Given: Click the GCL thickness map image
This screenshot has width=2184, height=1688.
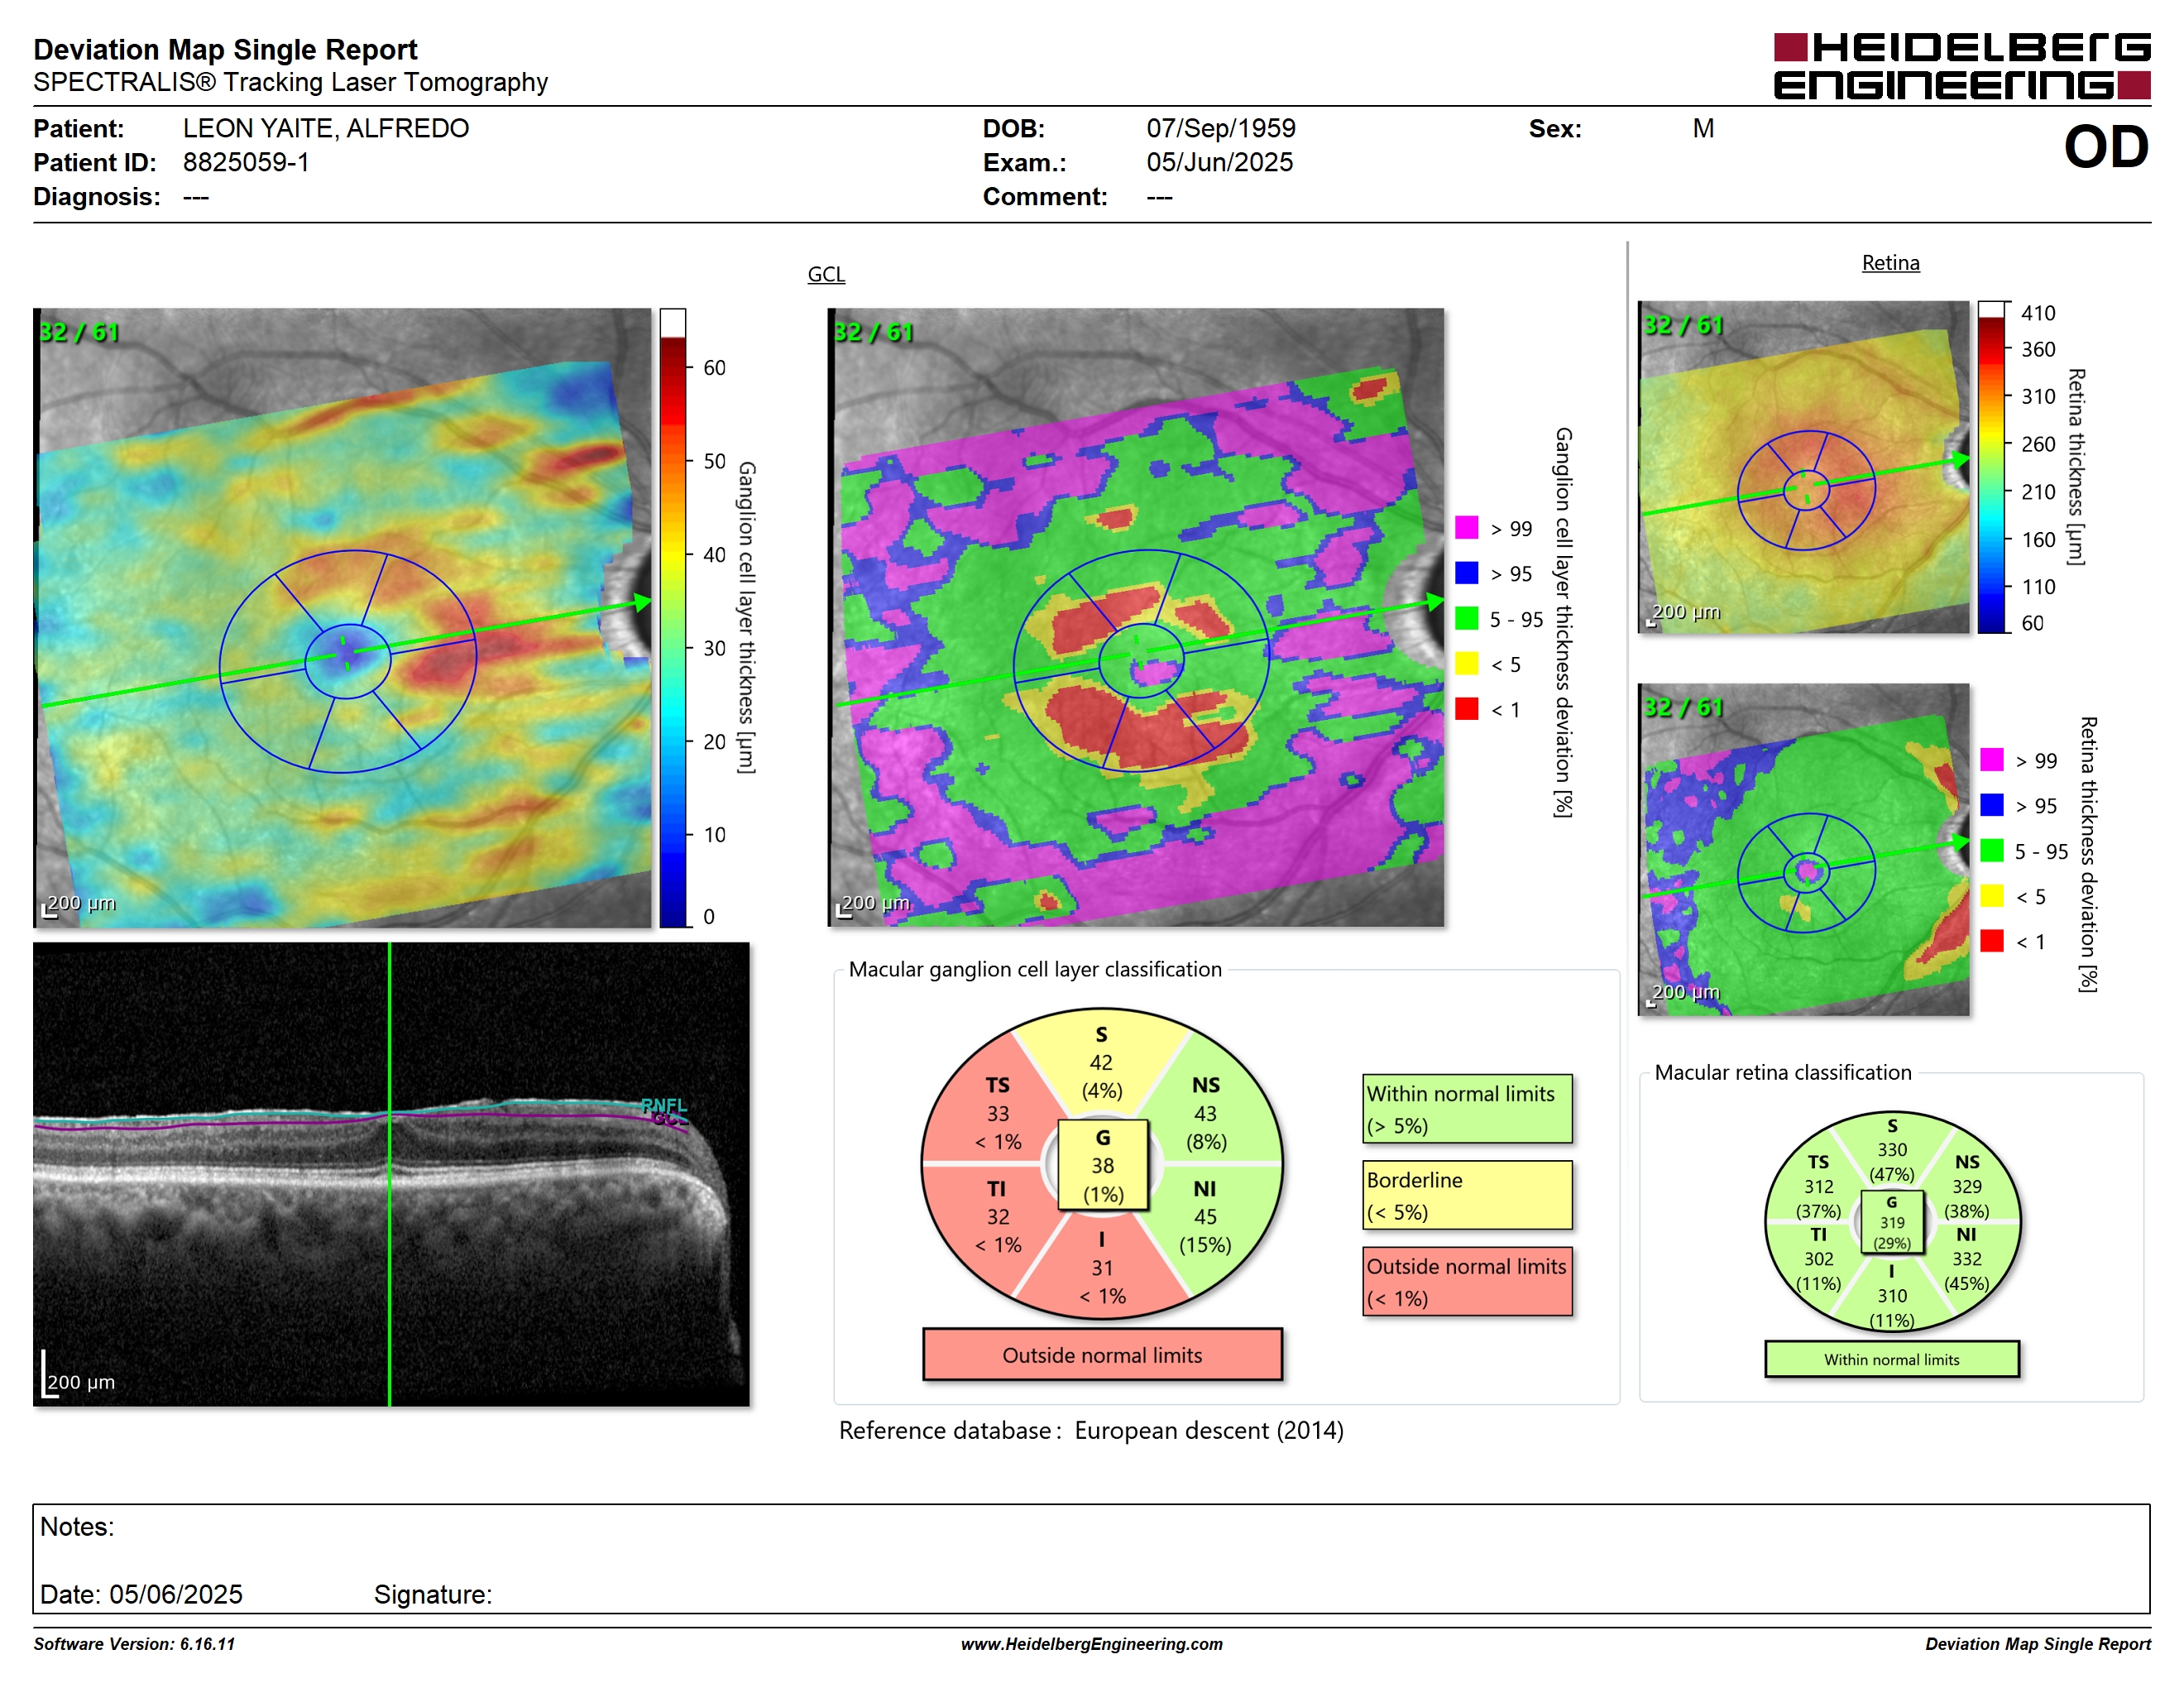Looking at the screenshot, I should point(342,618).
